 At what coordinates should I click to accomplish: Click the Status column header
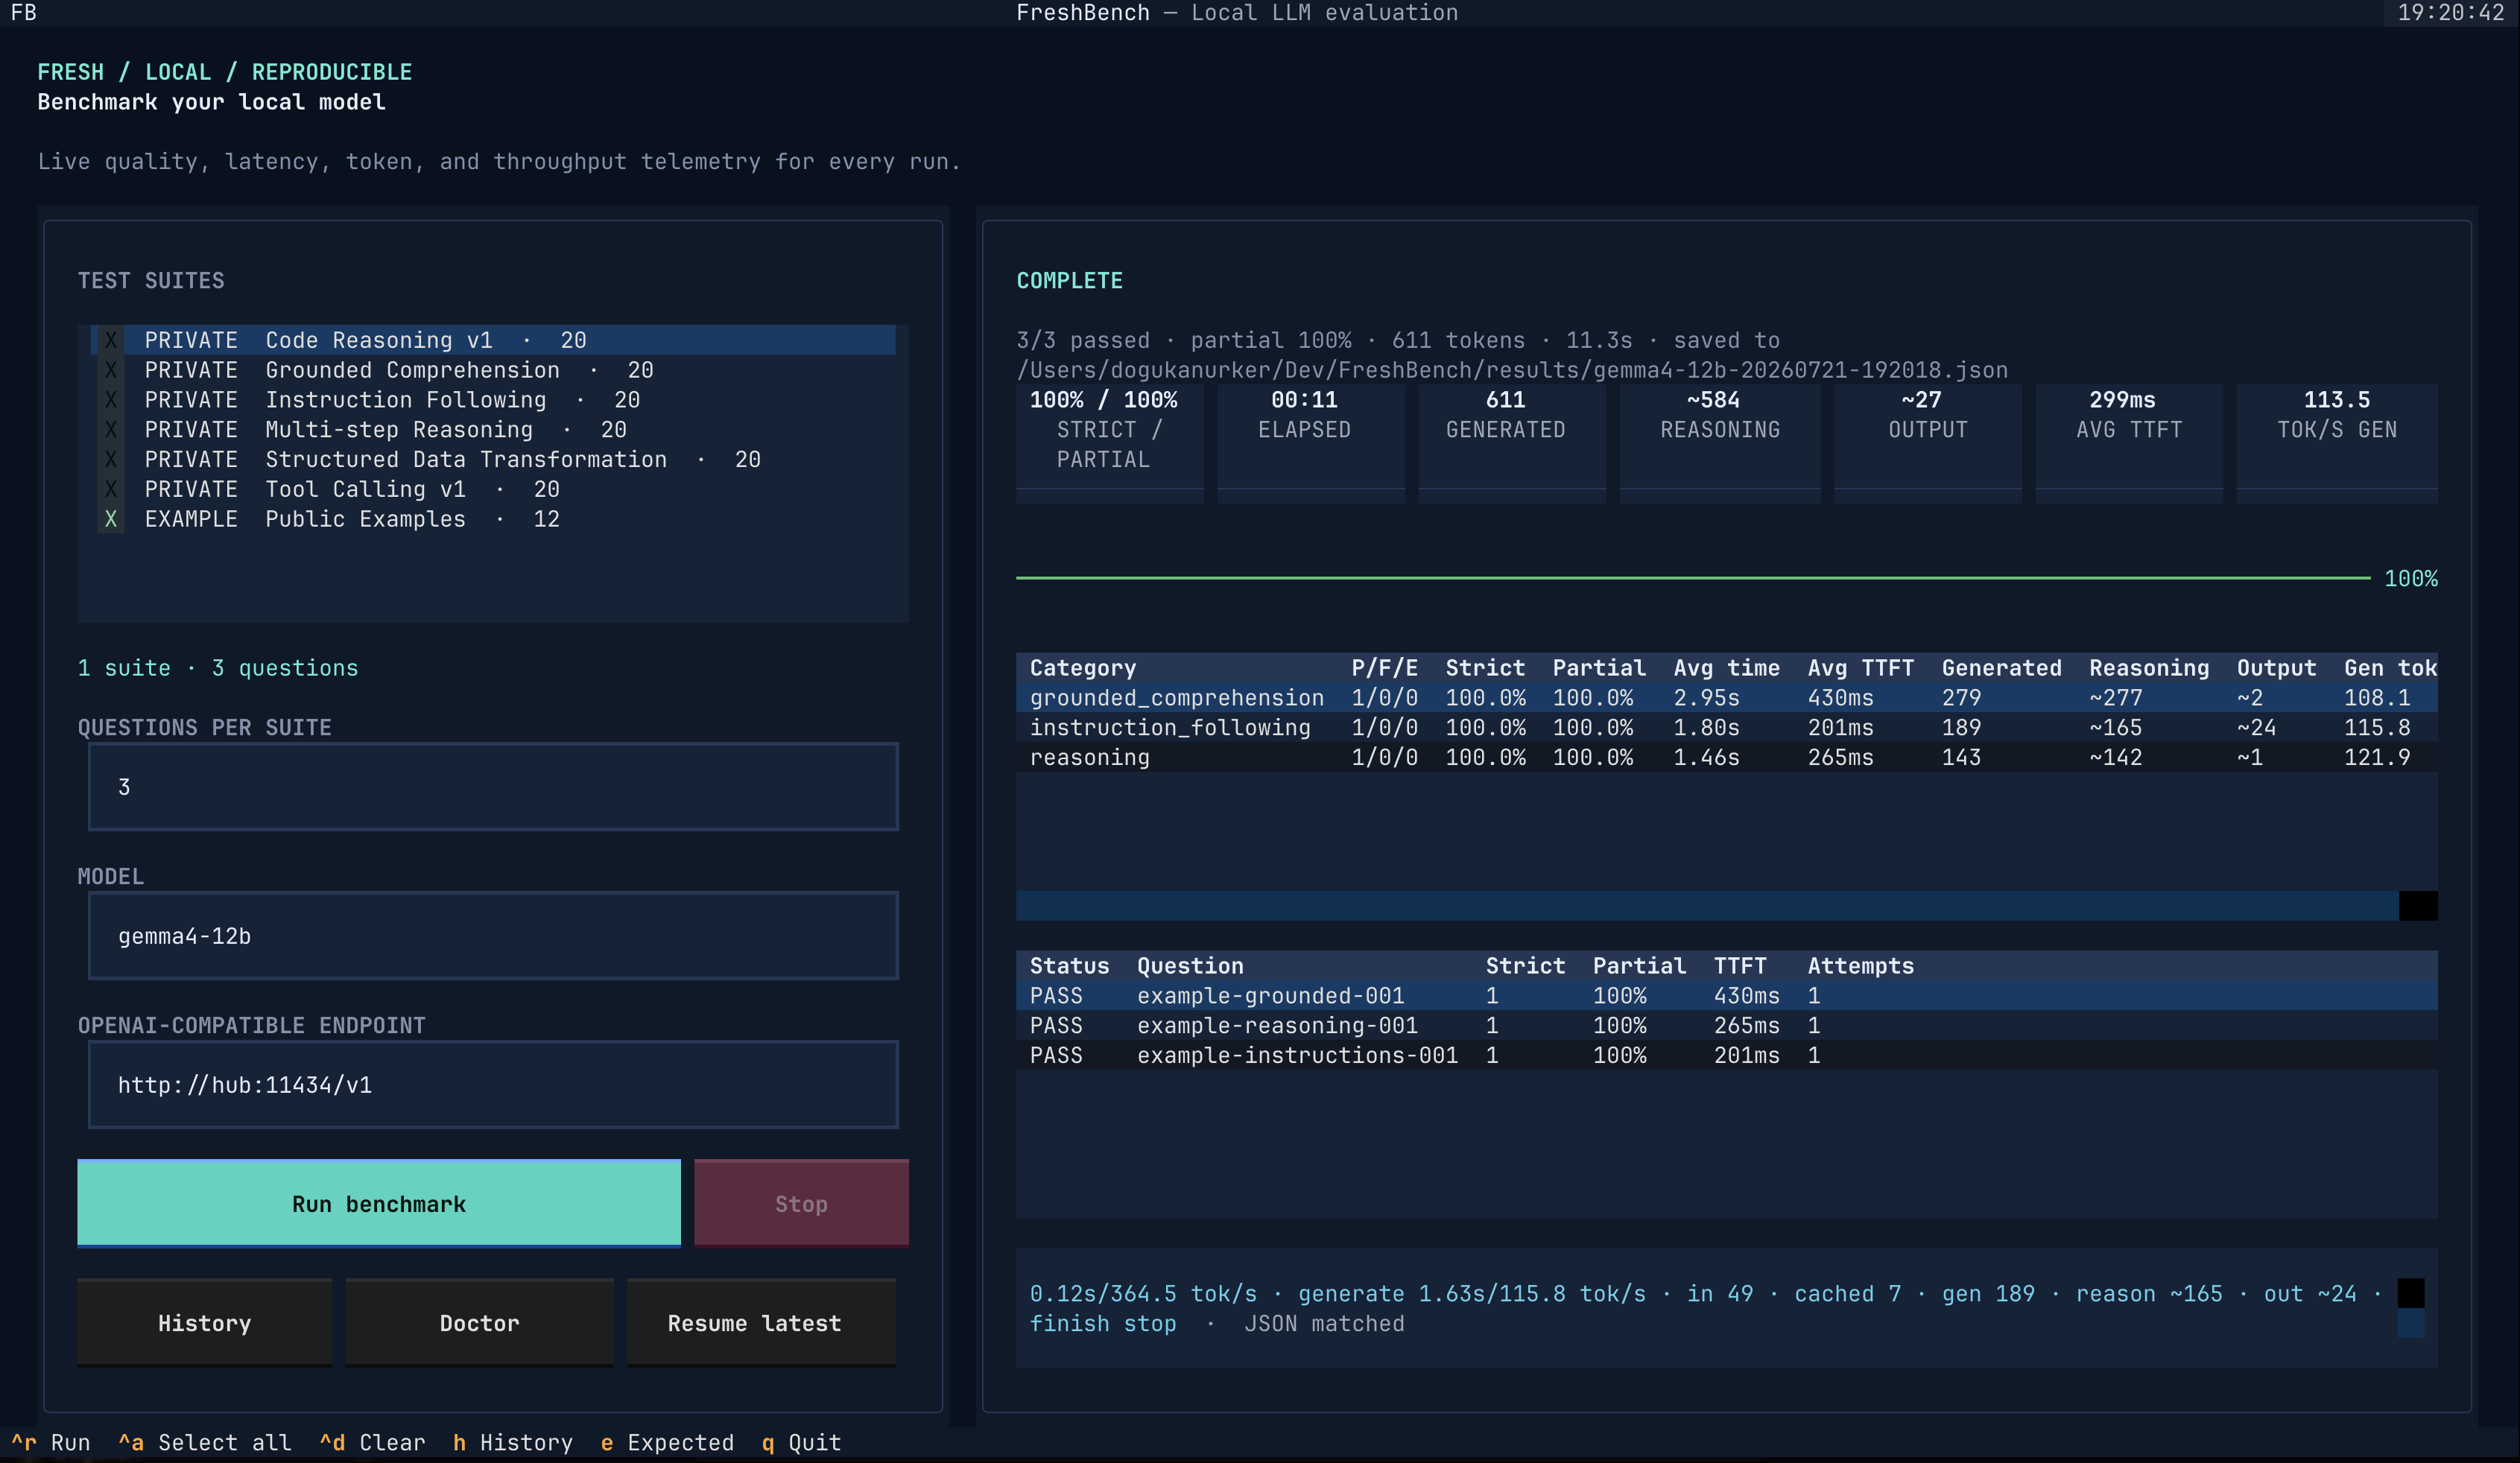(1069, 966)
